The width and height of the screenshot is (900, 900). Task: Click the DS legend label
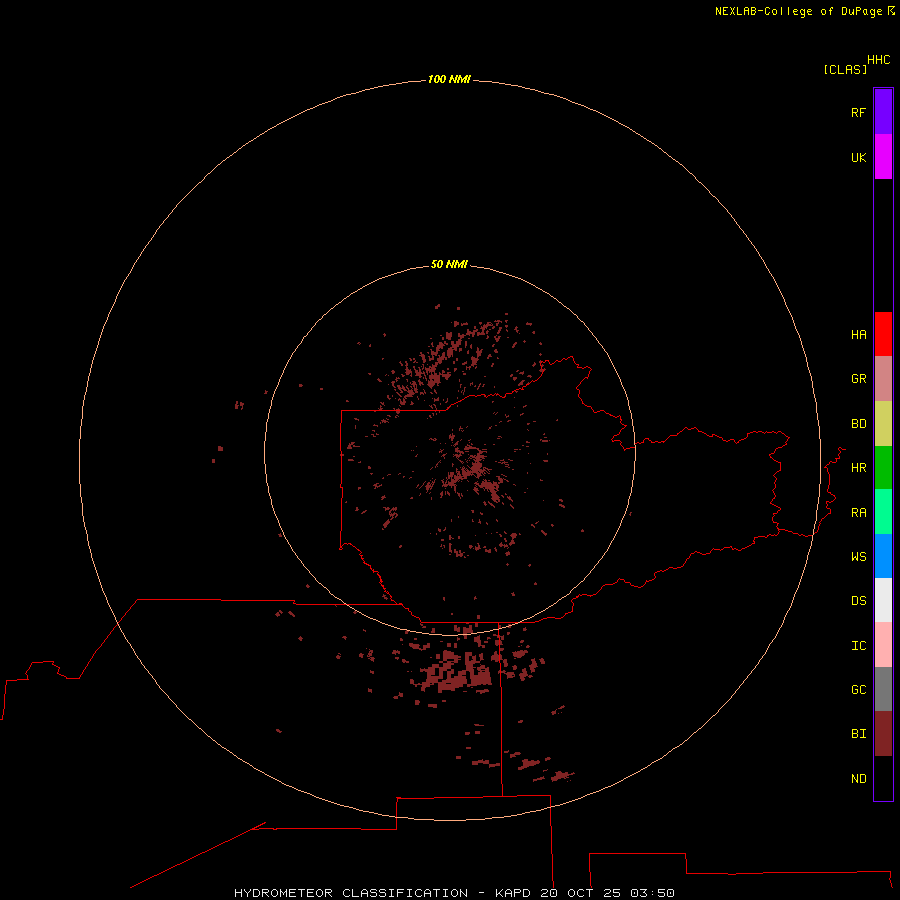[858, 601]
